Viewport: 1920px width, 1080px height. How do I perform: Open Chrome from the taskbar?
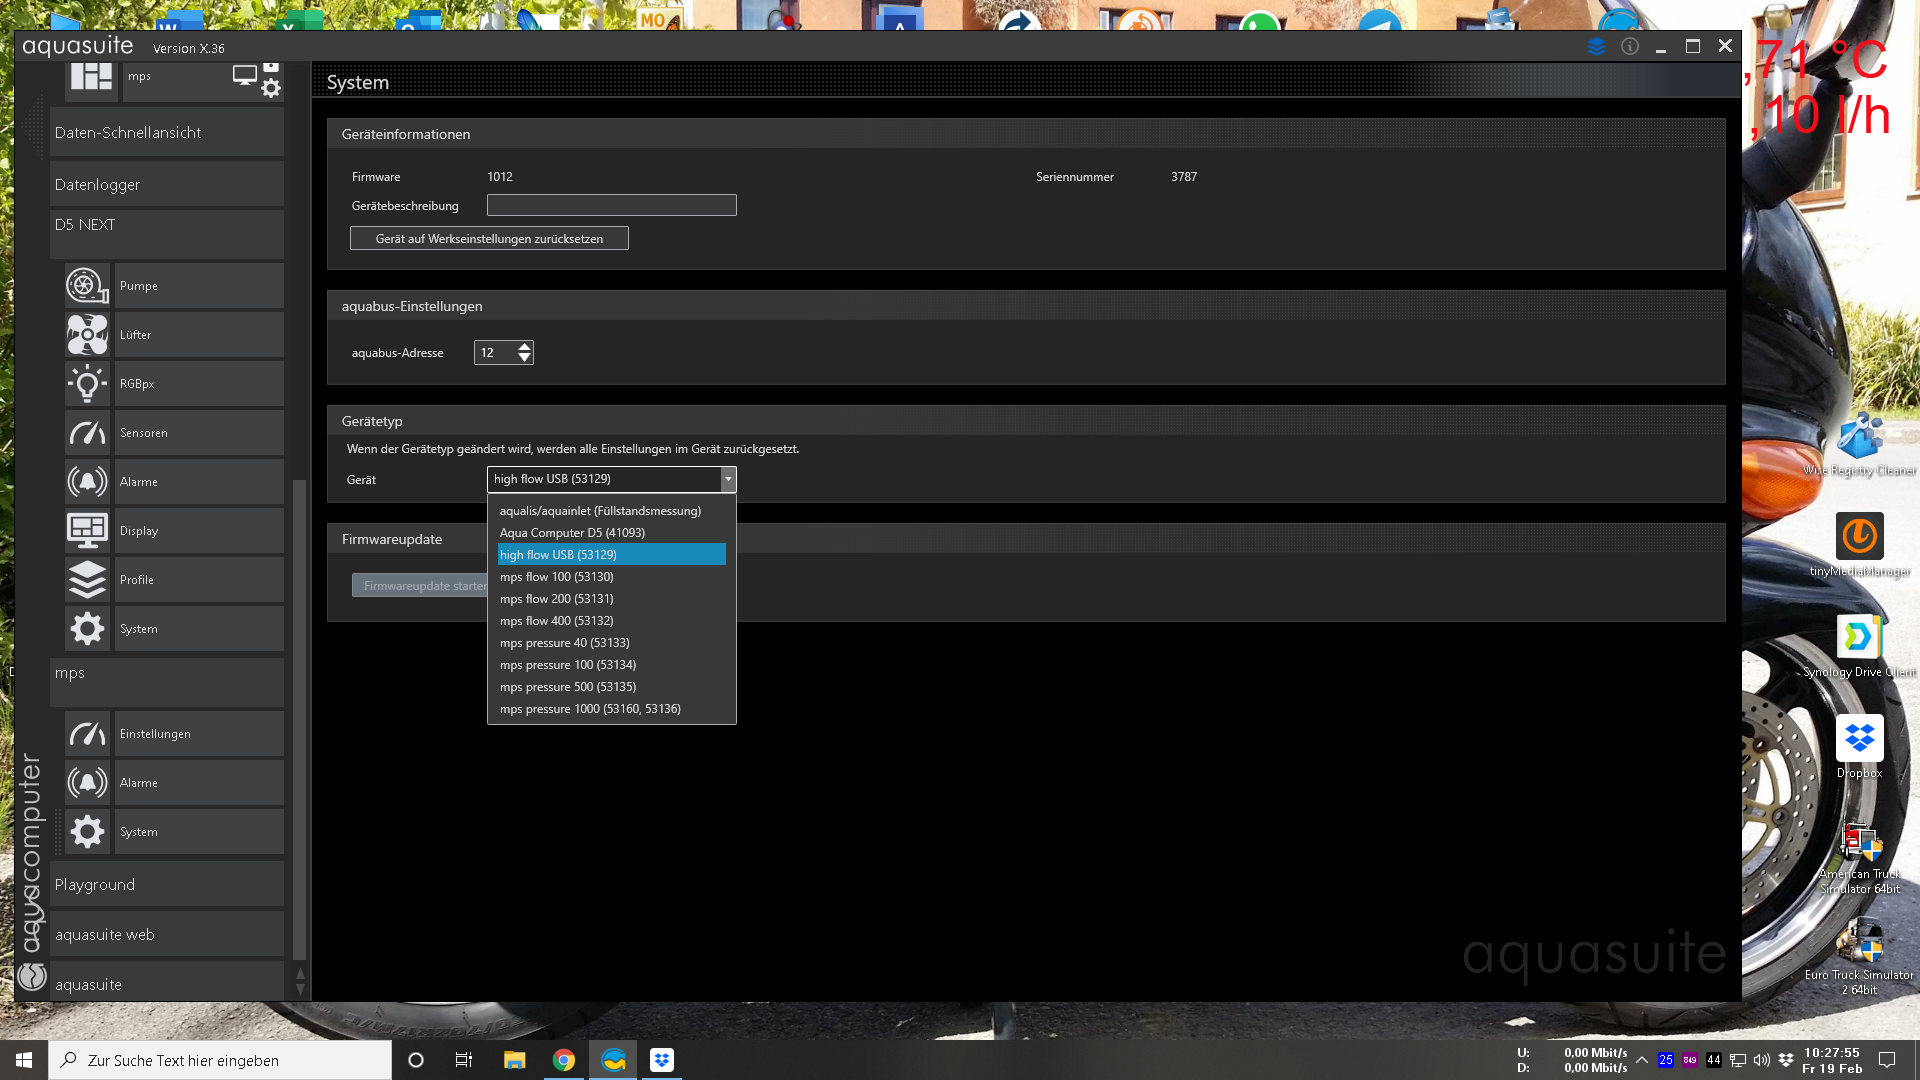tap(564, 1060)
